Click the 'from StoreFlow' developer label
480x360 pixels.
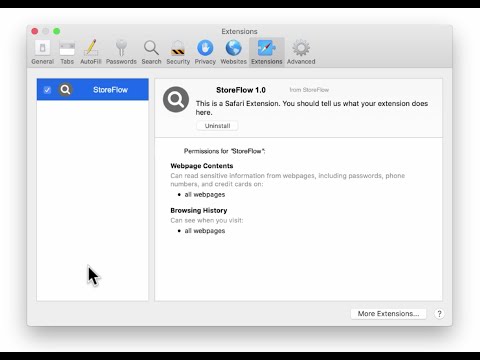pyautogui.click(x=309, y=90)
